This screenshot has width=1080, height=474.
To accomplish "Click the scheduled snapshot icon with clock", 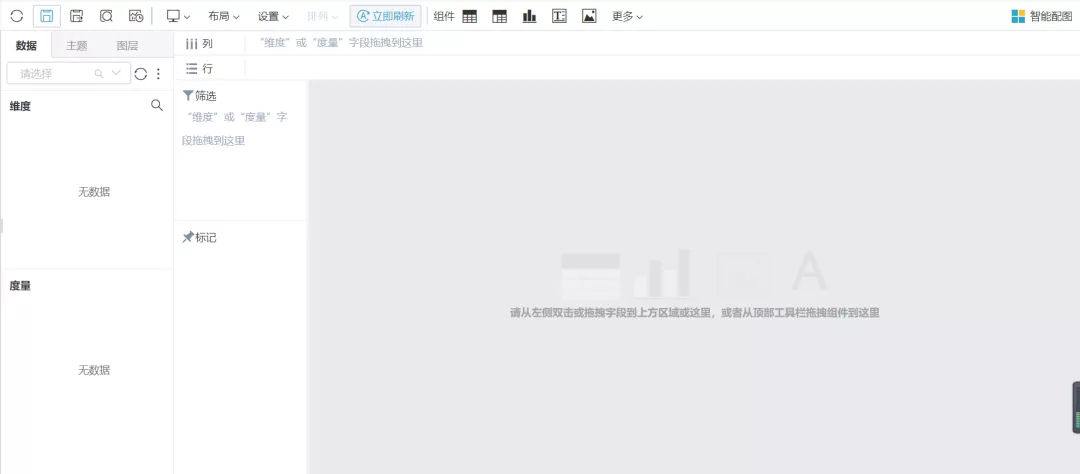I will click(x=136, y=16).
